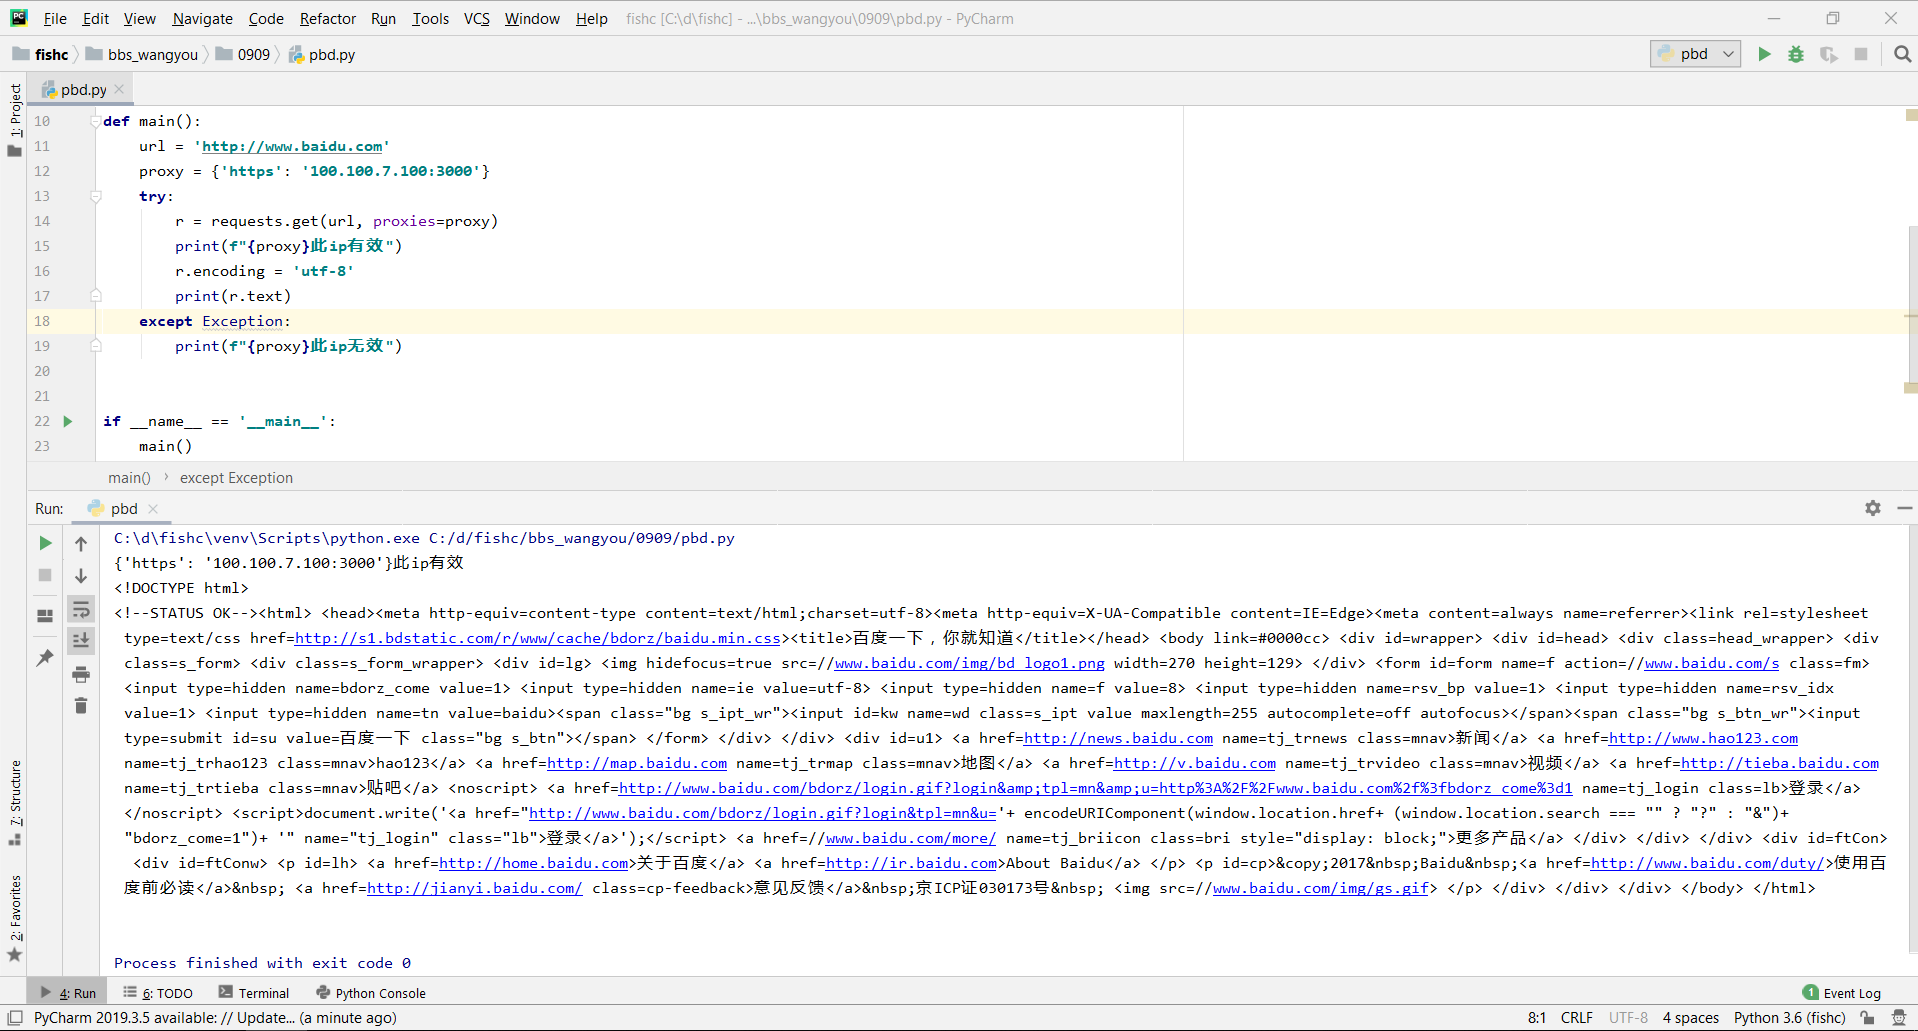Click fishc breadcrumb in navigation bar
The height and width of the screenshot is (1031, 1918).
coord(41,54)
